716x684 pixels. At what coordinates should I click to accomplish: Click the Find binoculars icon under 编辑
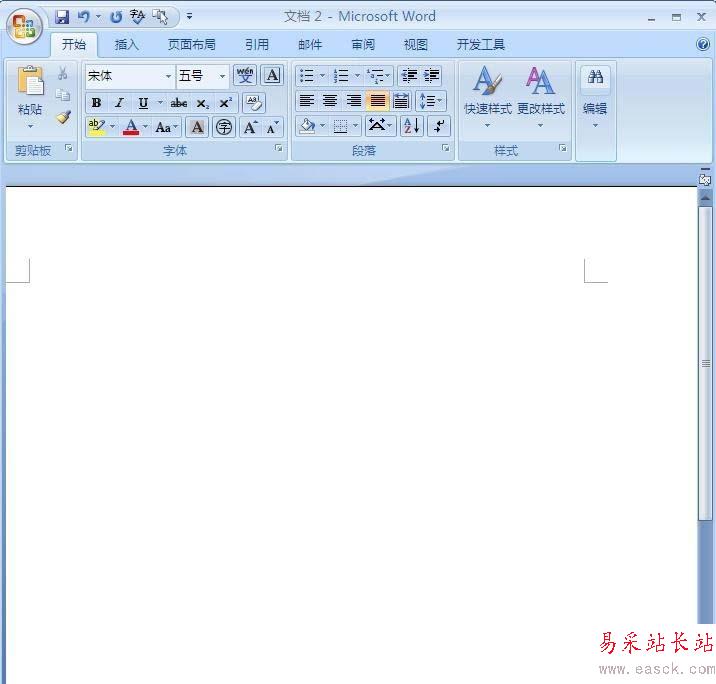[x=595, y=77]
